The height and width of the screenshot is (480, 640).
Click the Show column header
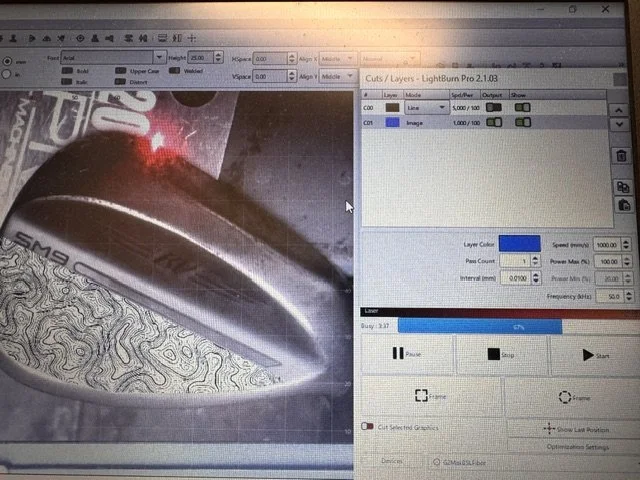coord(558,95)
